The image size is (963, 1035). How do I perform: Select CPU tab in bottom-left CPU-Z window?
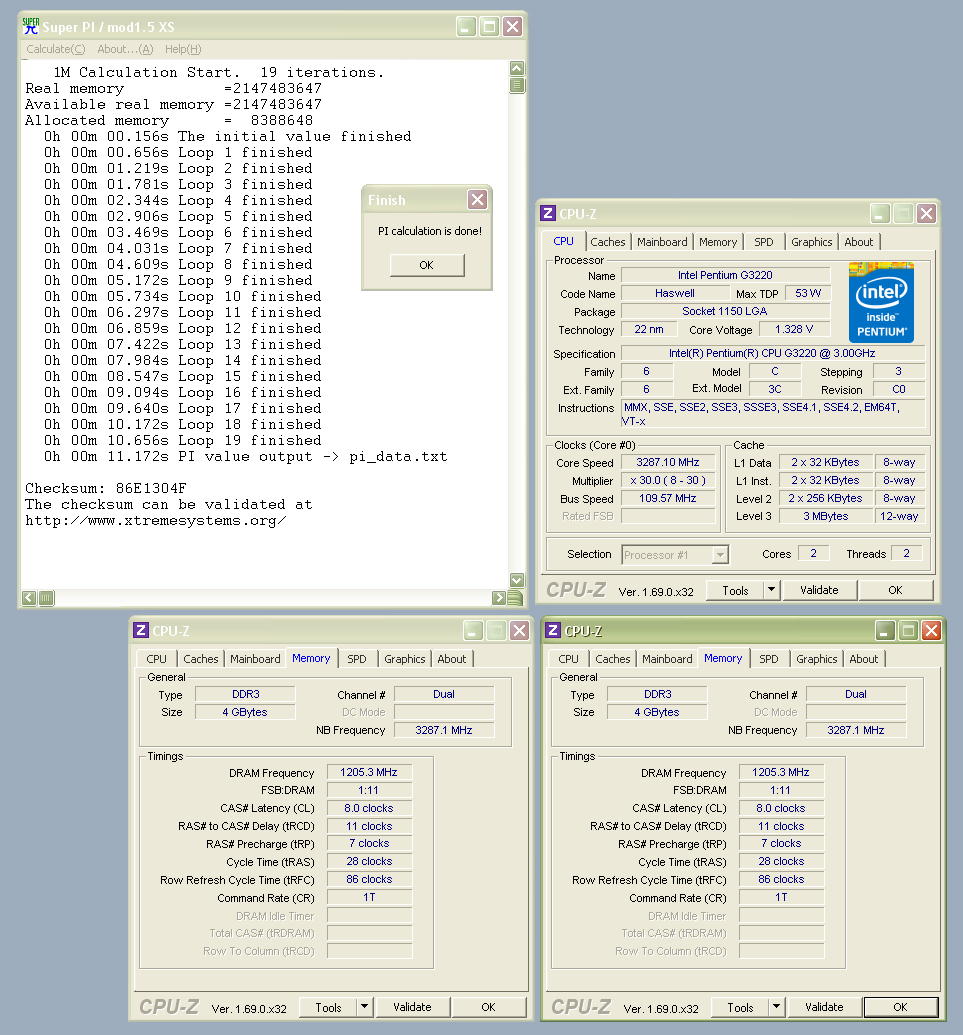[x=156, y=659]
